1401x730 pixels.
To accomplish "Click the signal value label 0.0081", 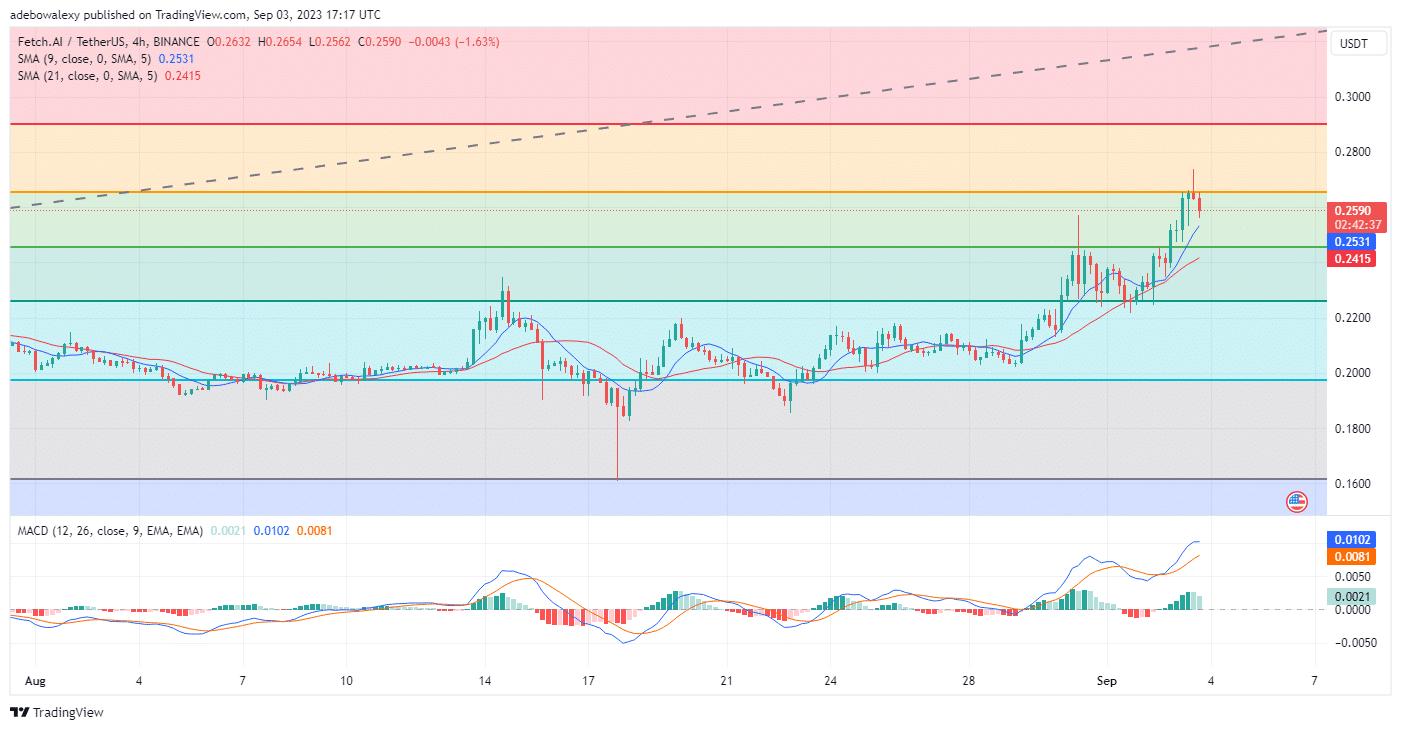I will pyautogui.click(x=1352, y=556).
